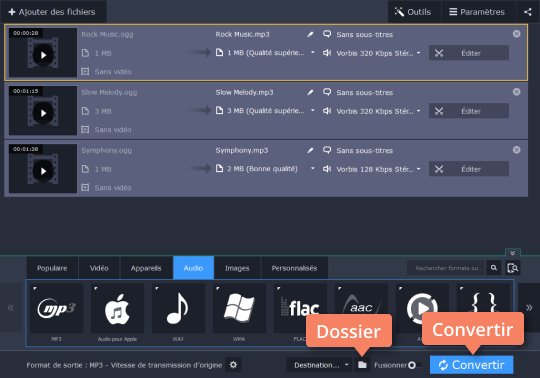
Task: Remove Slow Melody file from list
Action: (517, 92)
